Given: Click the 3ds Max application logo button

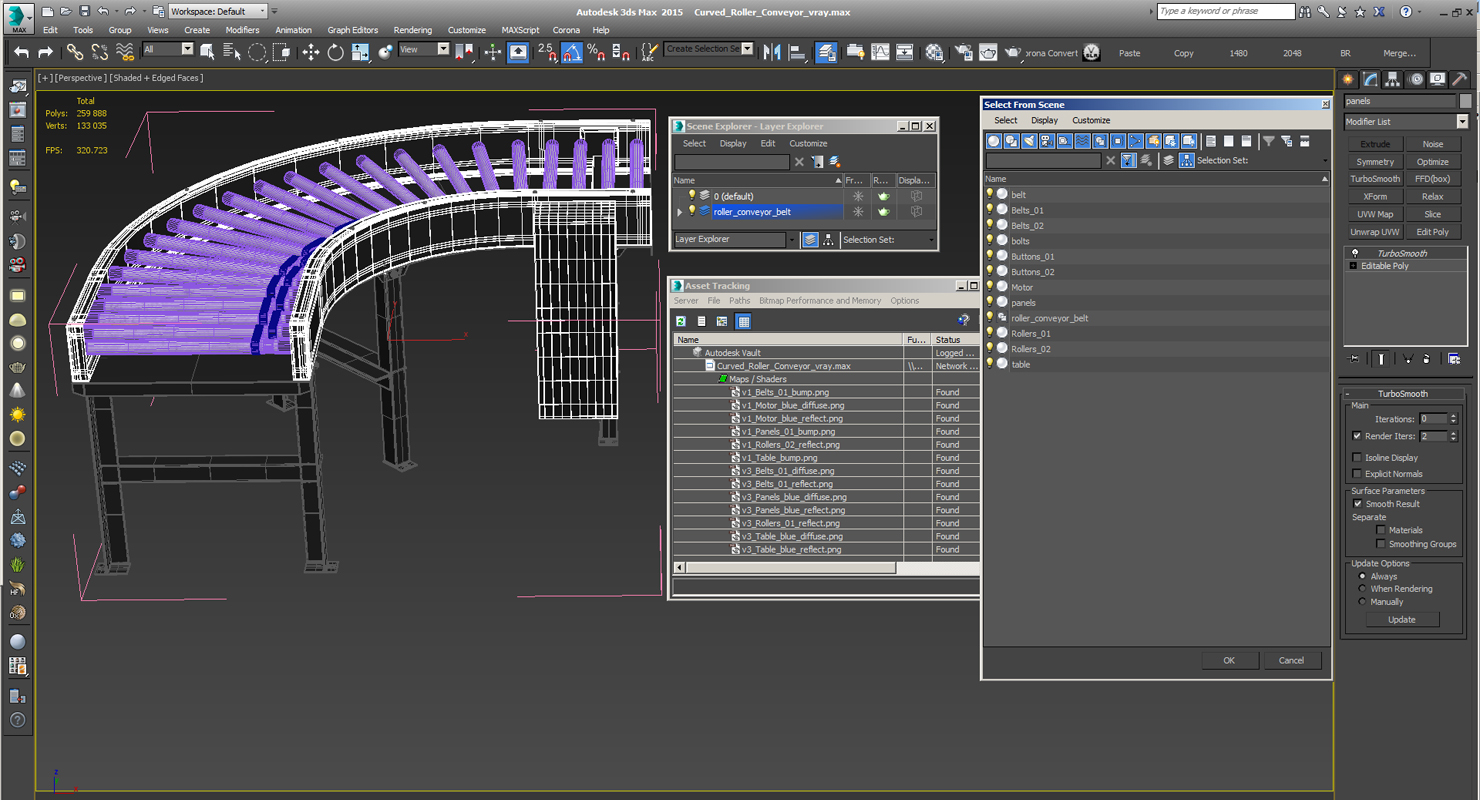Looking at the screenshot, I should (x=18, y=17).
